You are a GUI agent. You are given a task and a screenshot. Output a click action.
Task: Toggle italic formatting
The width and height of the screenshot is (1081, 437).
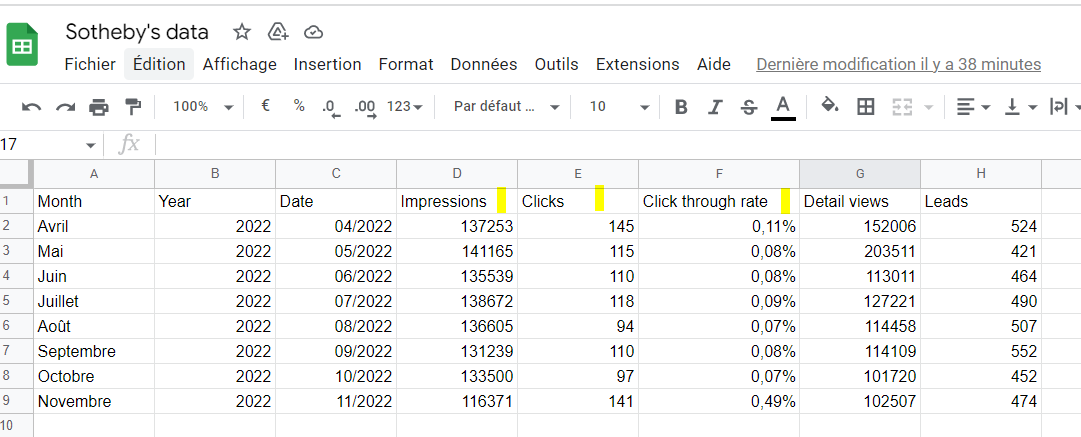[x=714, y=107]
